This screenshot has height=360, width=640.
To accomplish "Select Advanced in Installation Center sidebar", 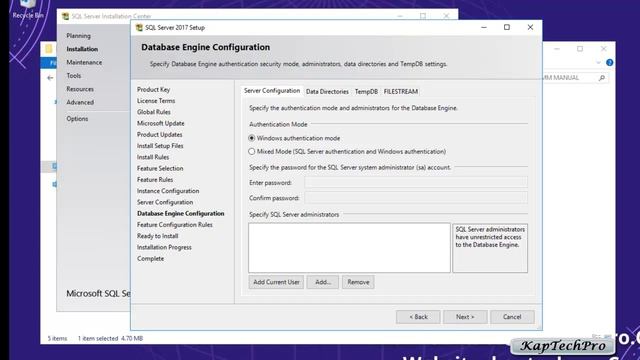I will (80, 102).
